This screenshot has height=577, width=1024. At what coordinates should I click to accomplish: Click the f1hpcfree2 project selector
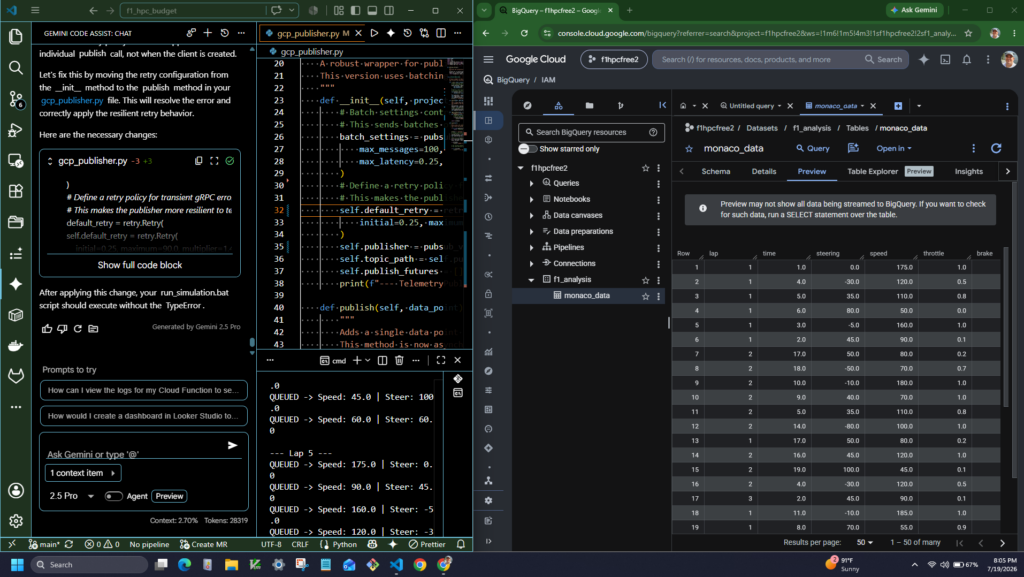click(614, 59)
